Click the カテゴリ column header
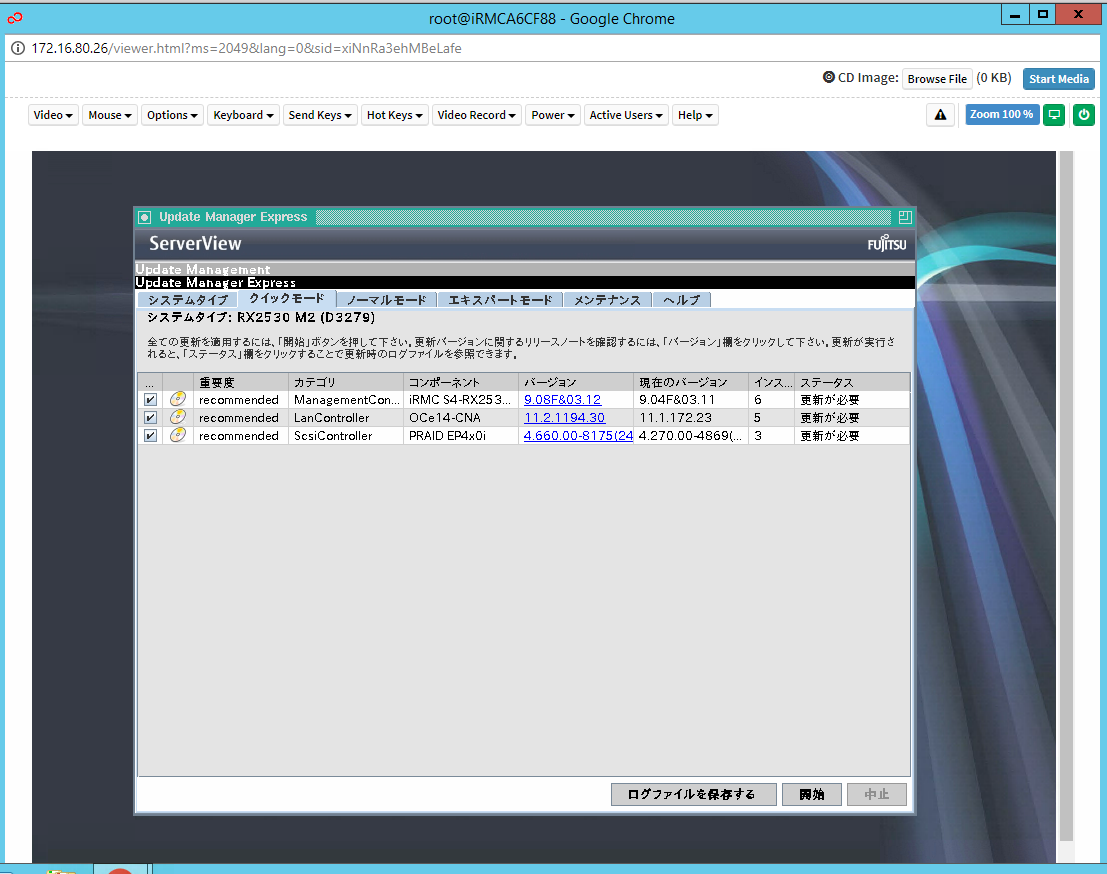 (346, 382)
